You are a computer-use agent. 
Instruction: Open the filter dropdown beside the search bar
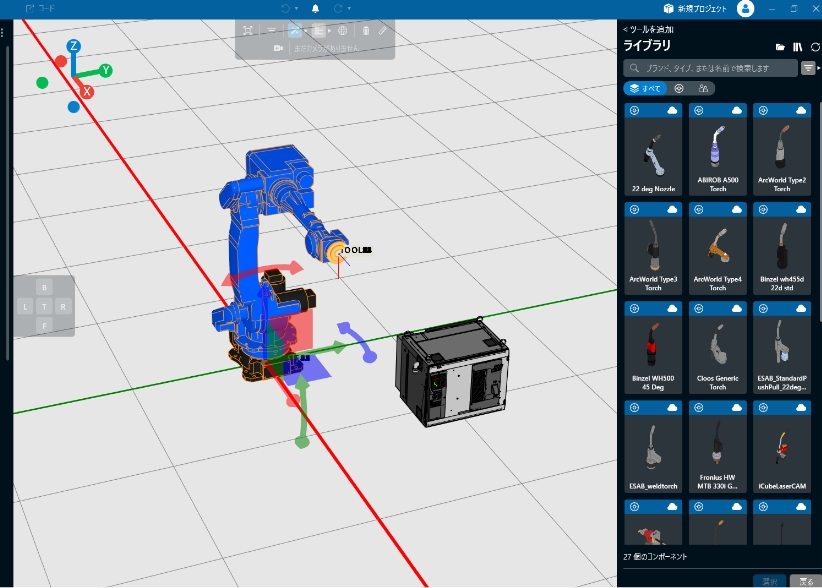click(x=808, y=68)
